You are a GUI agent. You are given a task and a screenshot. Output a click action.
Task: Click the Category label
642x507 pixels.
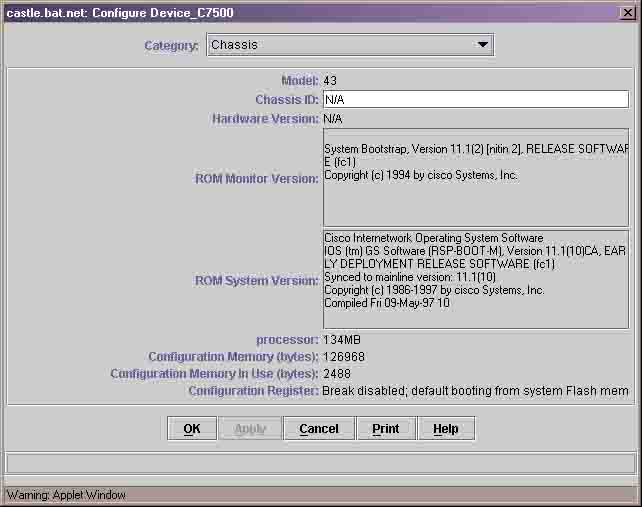click(171, 45)
